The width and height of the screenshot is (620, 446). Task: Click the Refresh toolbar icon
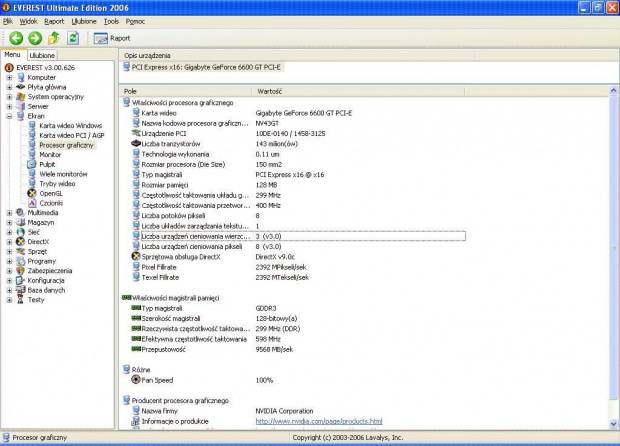pyautogui.click(x=73, y=38)
